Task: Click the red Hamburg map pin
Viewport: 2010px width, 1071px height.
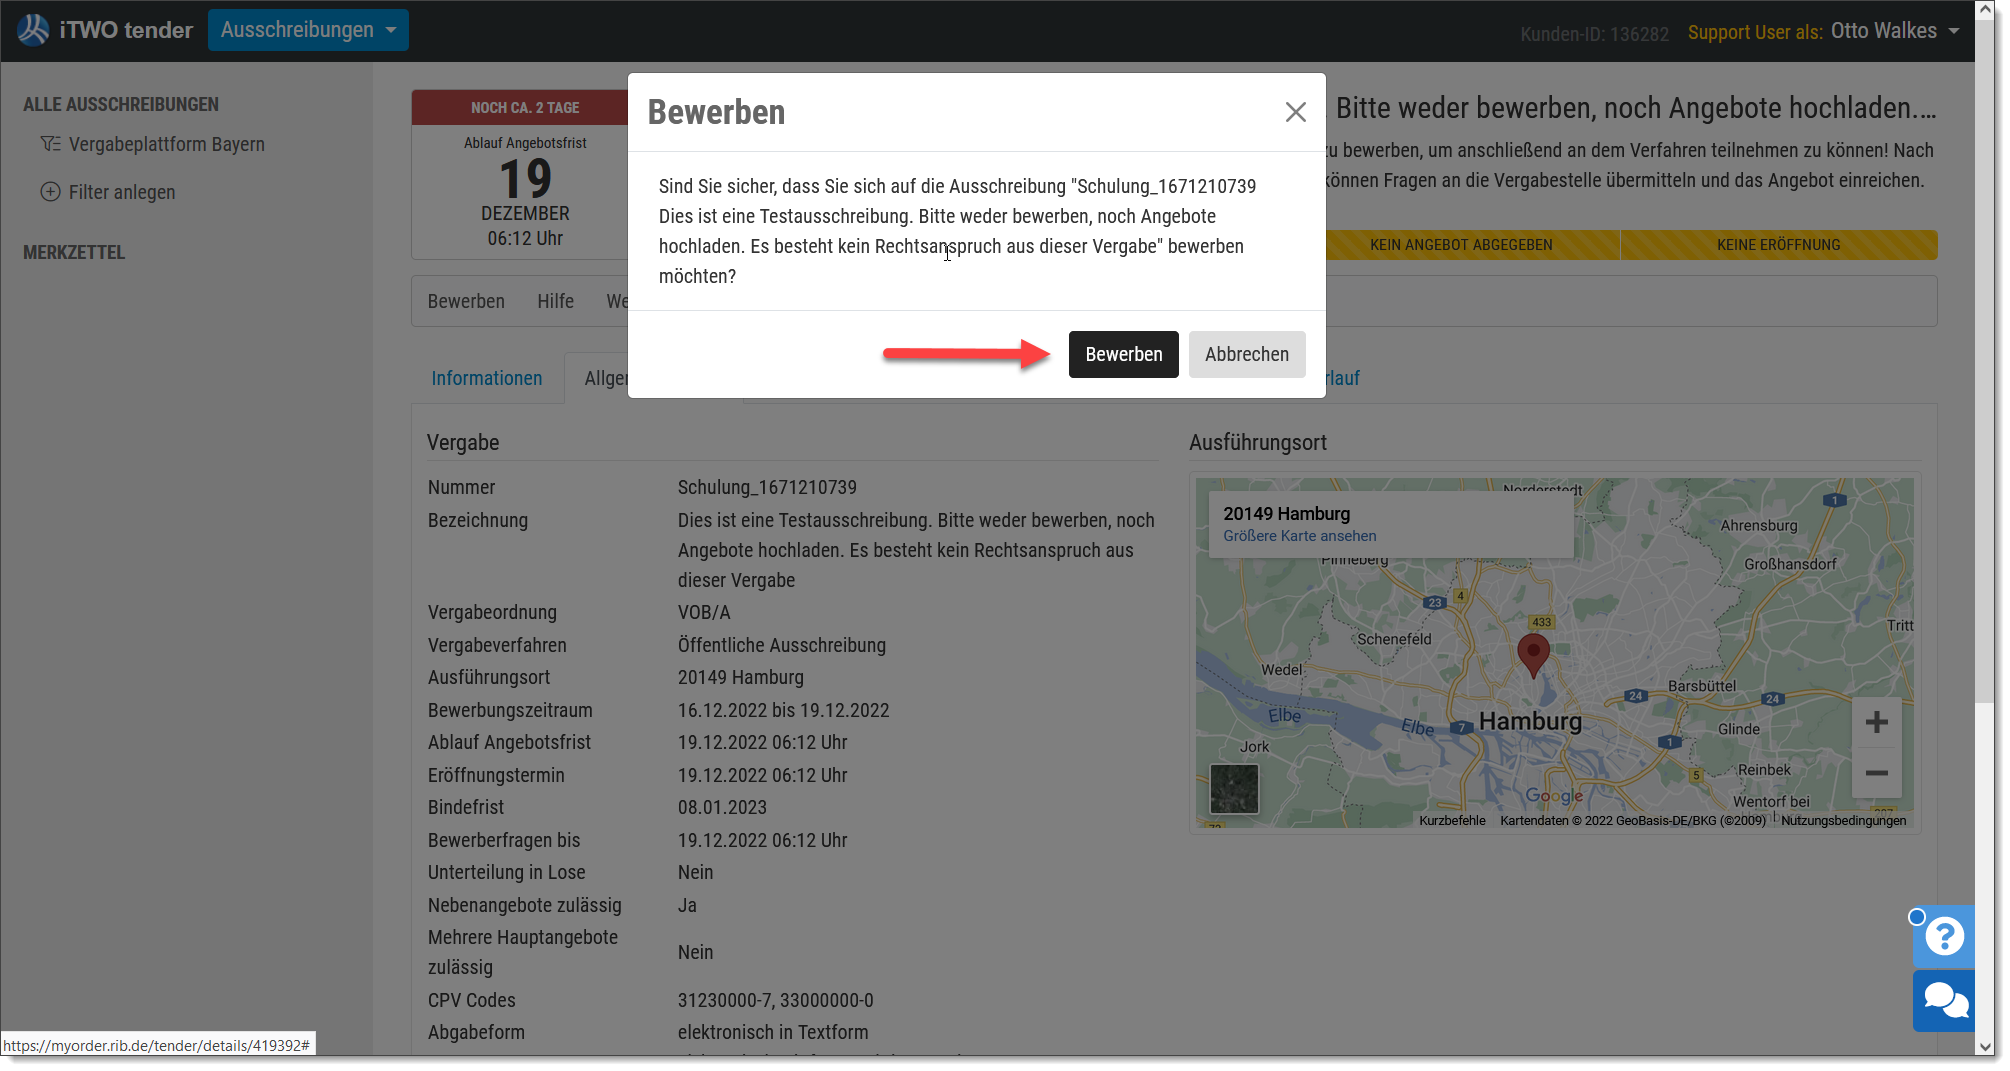Action: point(1533,655)
